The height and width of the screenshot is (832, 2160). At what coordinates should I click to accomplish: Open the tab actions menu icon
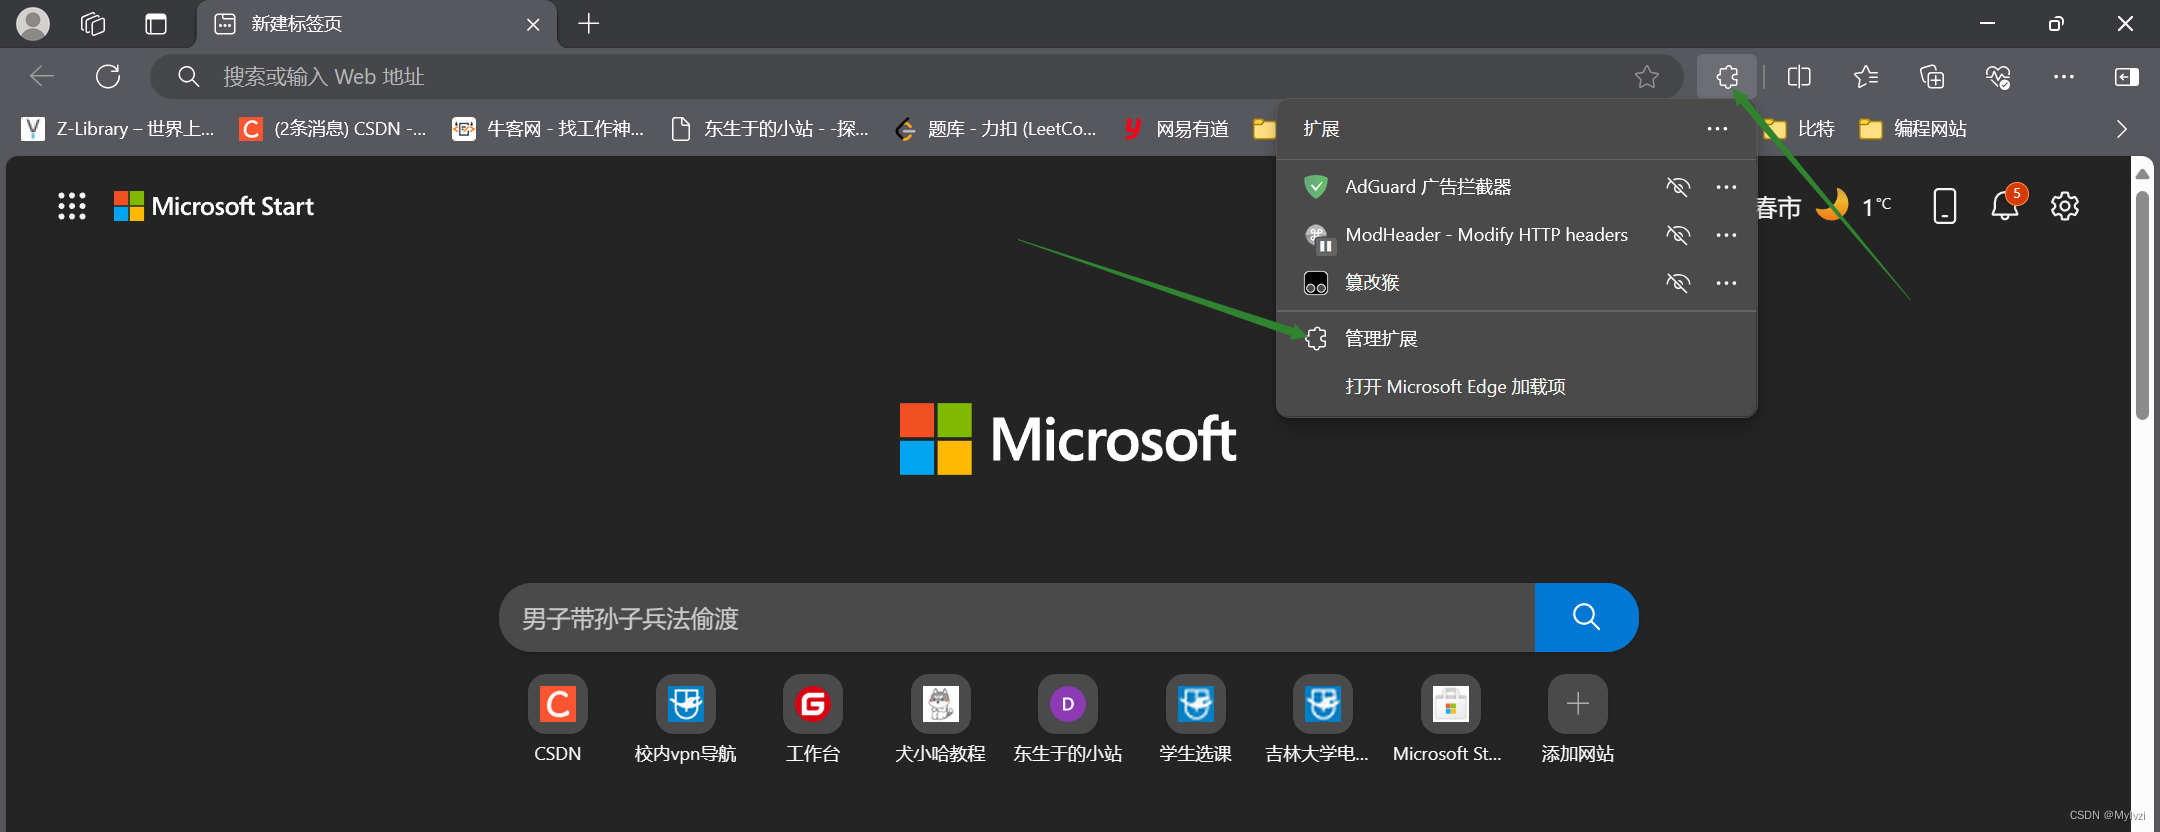(x=156, y=24)
